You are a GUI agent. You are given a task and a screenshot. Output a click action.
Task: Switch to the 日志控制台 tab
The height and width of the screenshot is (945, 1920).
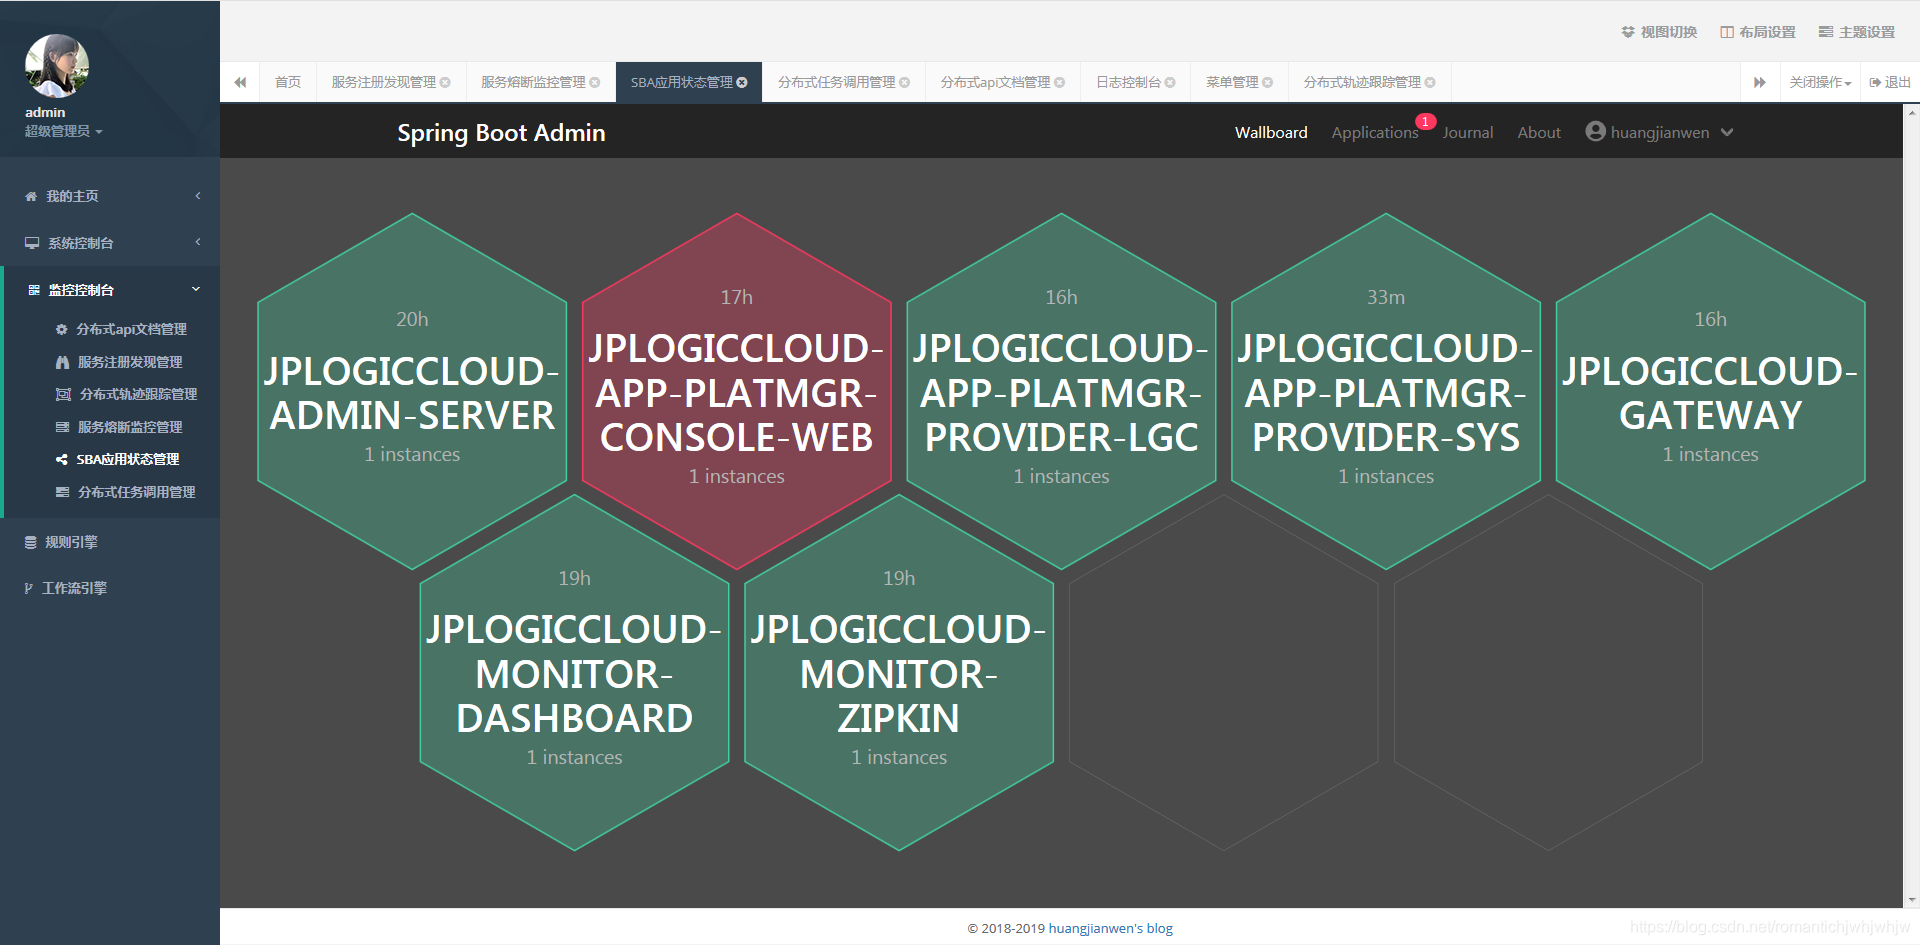1129,82
